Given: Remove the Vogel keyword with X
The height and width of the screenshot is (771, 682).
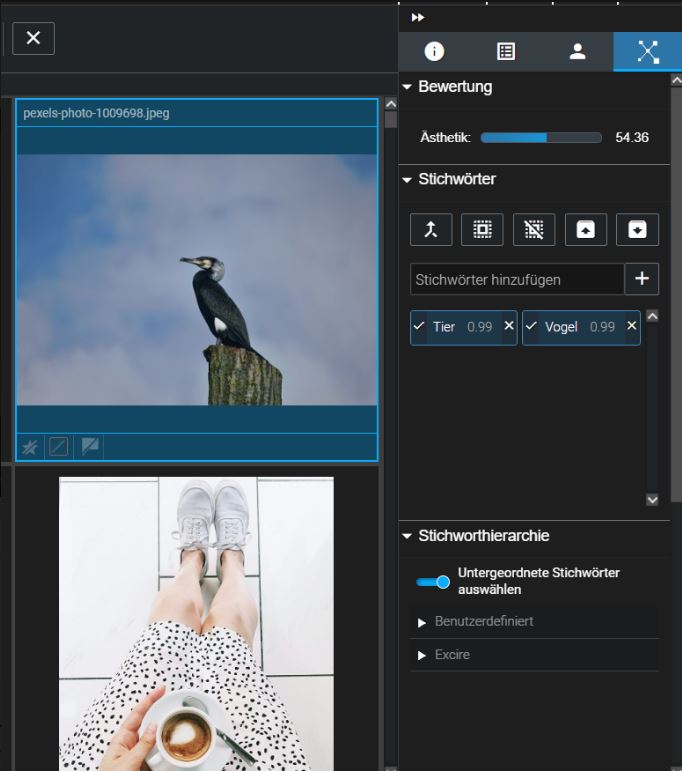Looking at the screenshot, I should pyautogui.click(x=631, y=327).
